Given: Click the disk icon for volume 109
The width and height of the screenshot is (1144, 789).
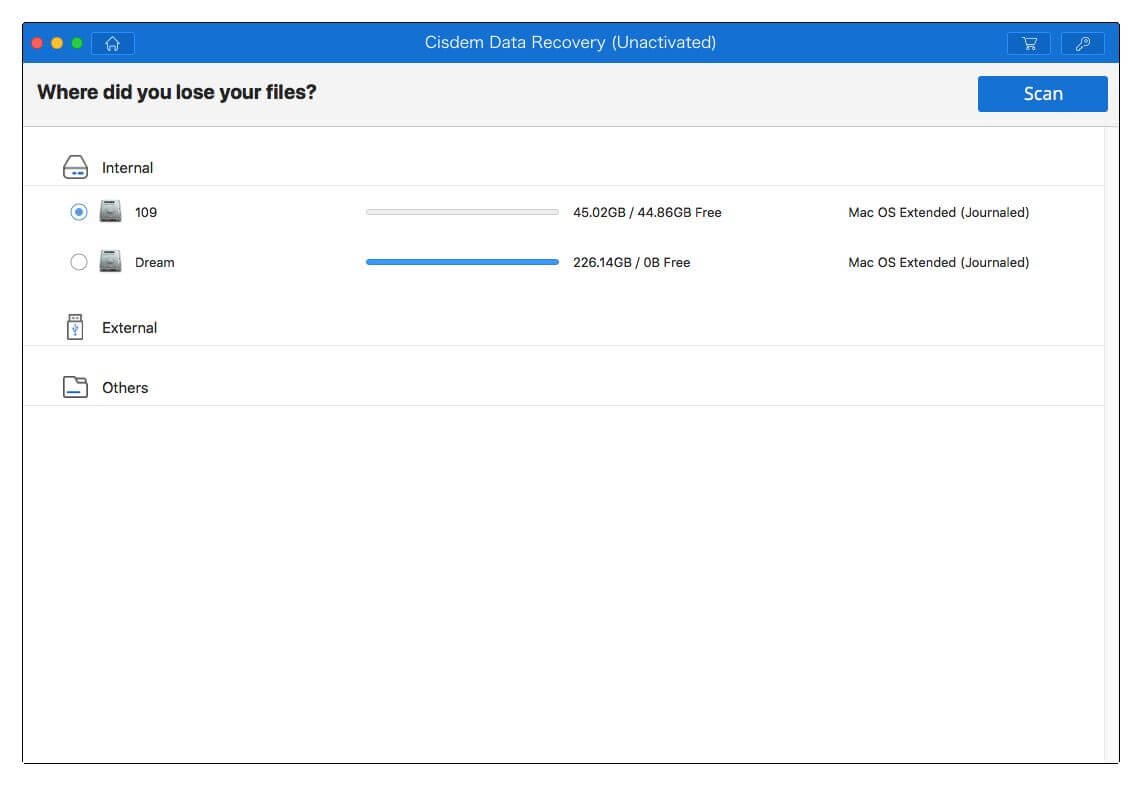Looking at the screenshot, I should click(110, 212).
